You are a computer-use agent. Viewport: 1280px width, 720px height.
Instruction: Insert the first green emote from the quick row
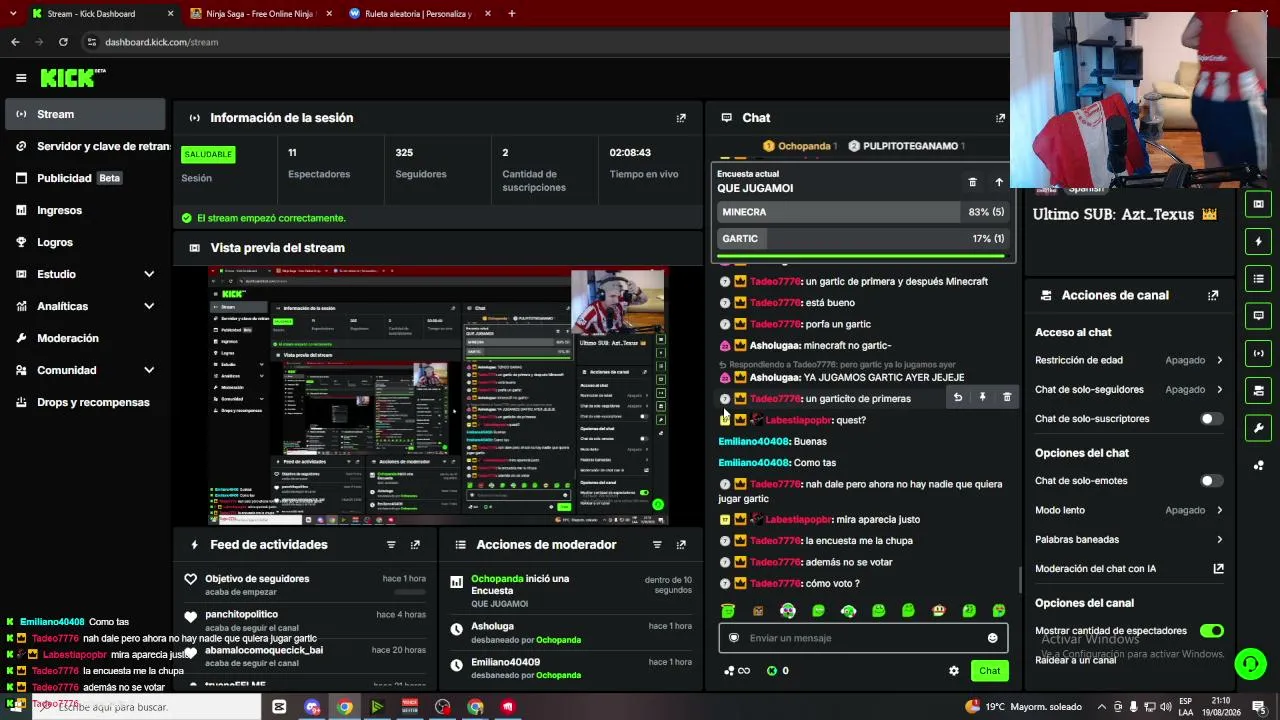pyautogui.click(x=728, y=611)
